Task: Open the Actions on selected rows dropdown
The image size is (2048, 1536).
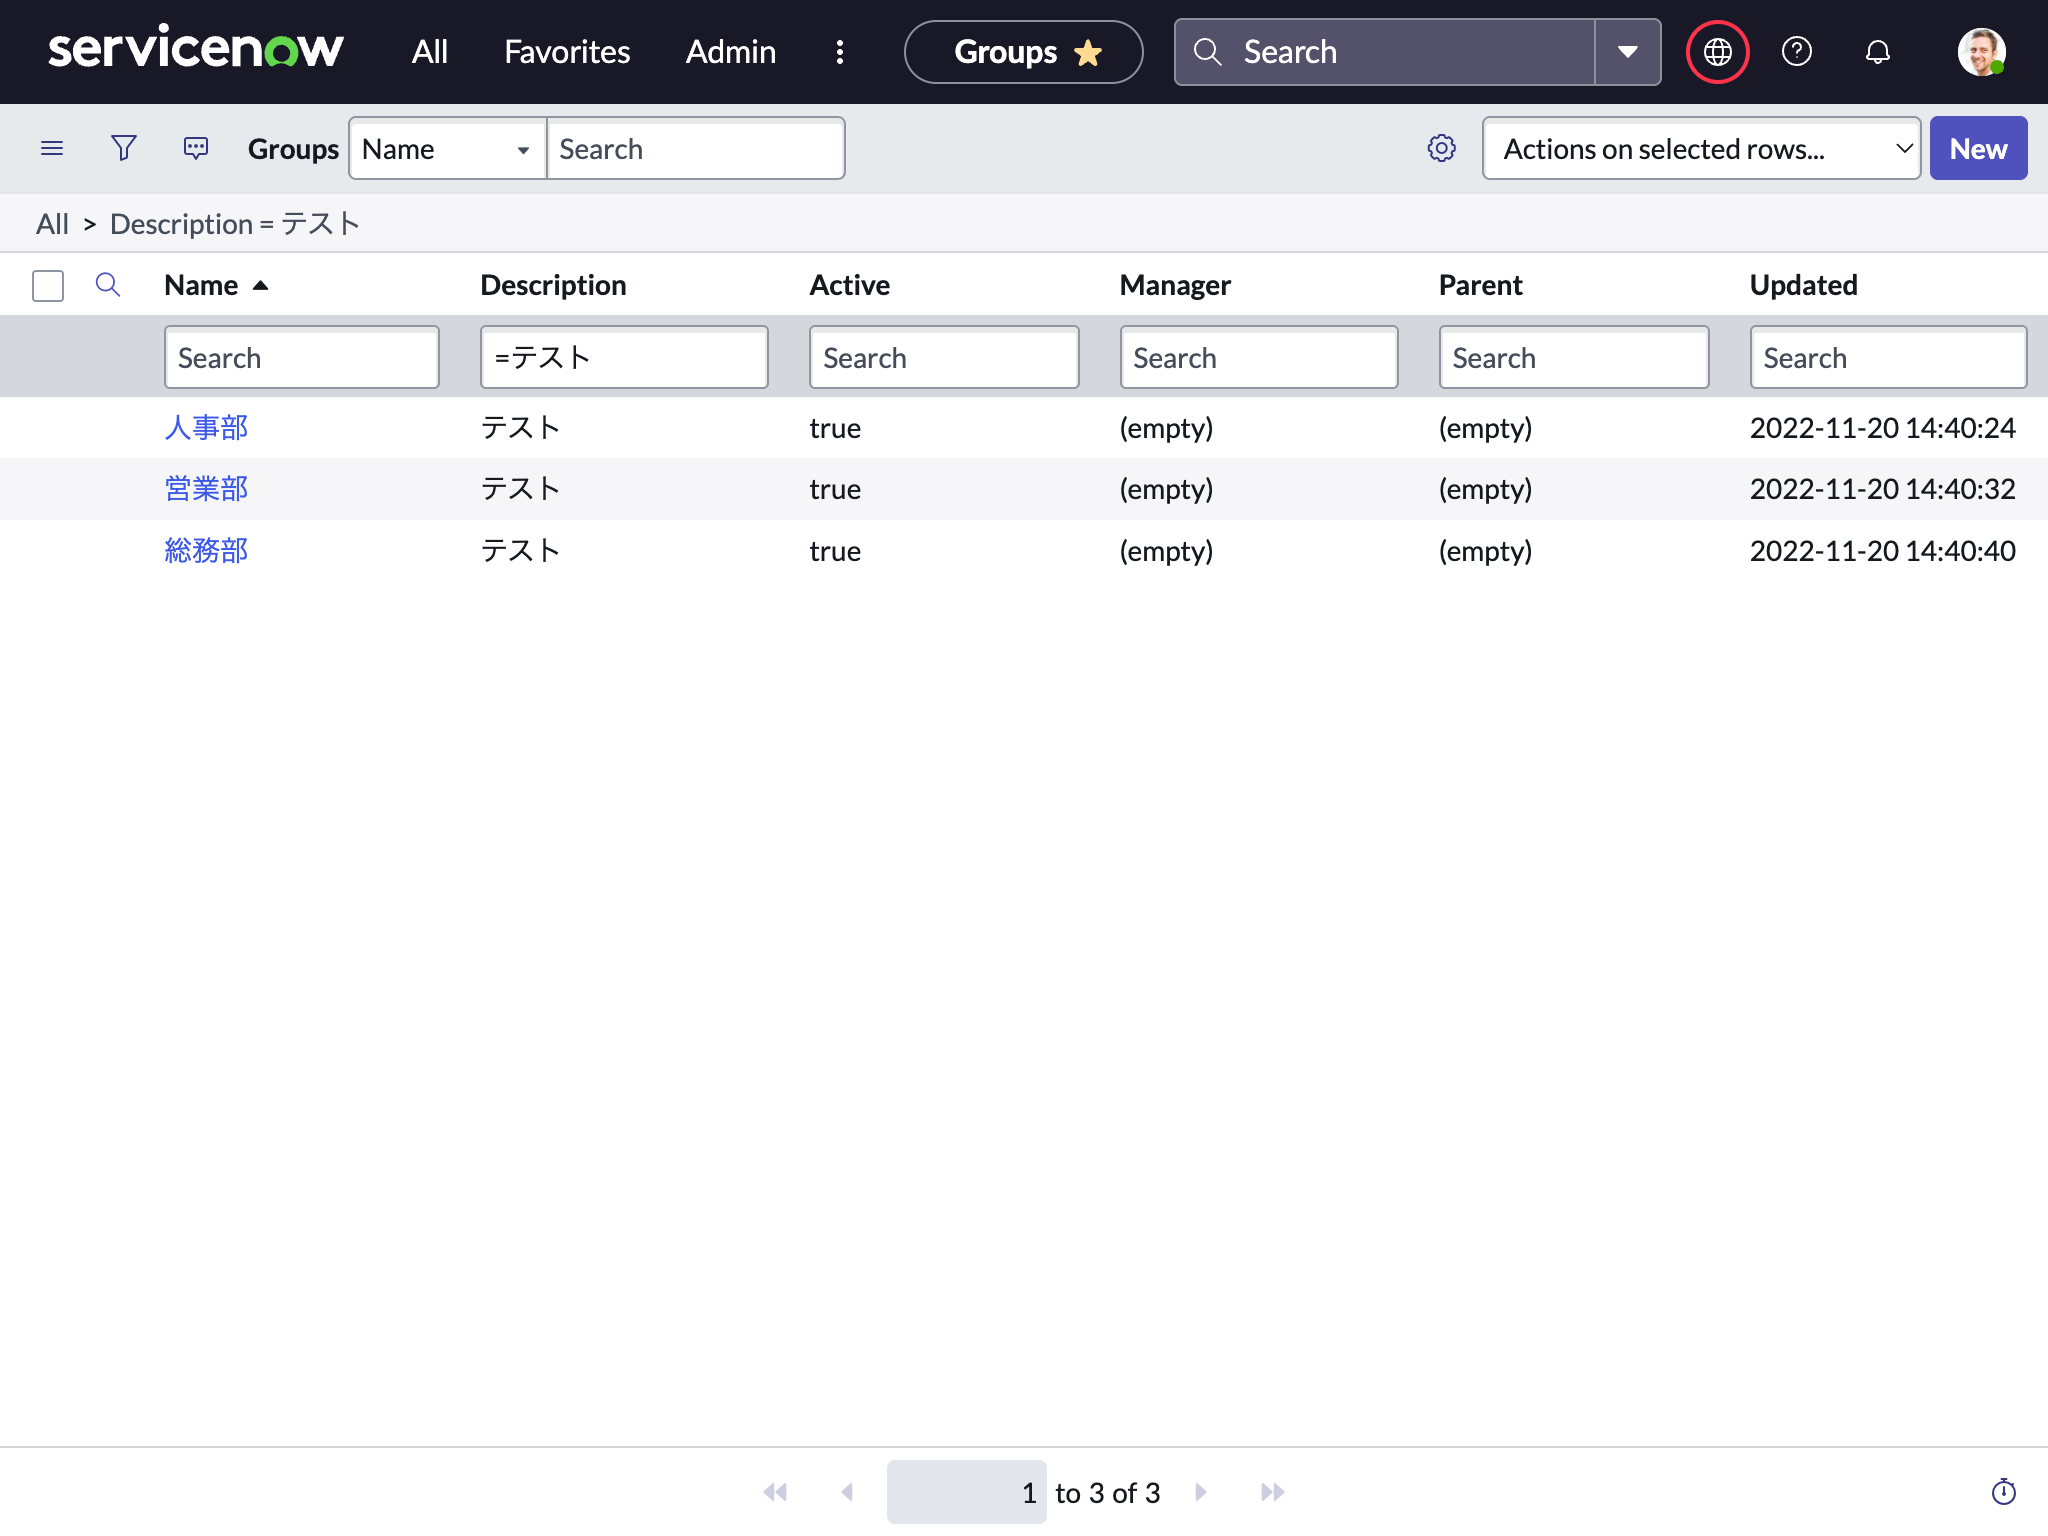Action: click(1700, 148)
